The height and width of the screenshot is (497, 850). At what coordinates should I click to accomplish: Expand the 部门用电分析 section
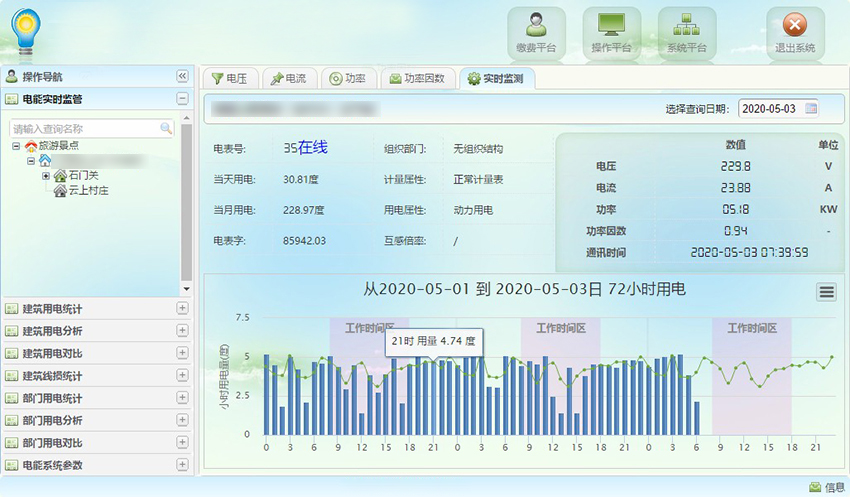coord(182,420)
